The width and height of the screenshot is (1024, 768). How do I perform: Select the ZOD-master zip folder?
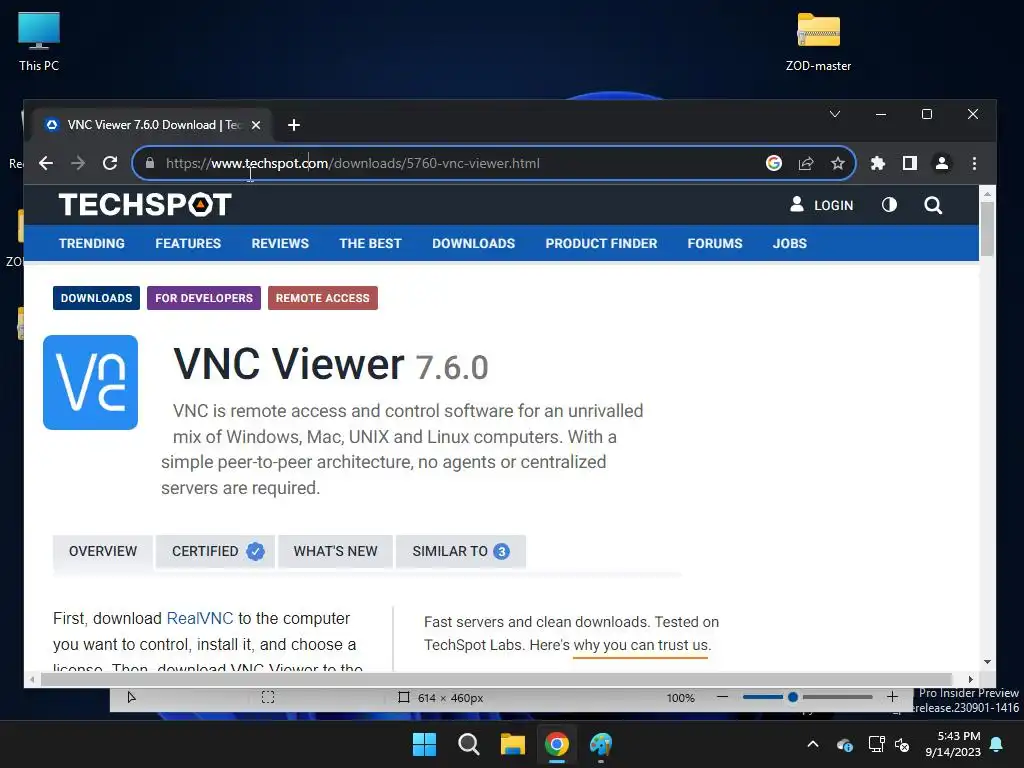point(818,41)
